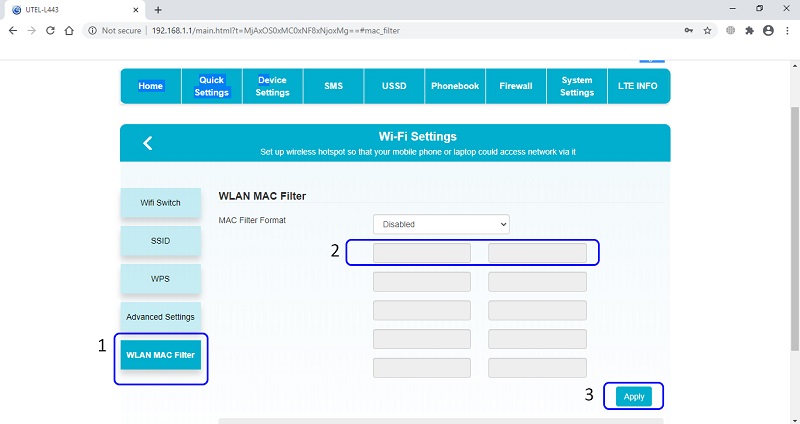800x424 pixels.
Task: Open Device Settings menu
Action: (x=272, y=86)
